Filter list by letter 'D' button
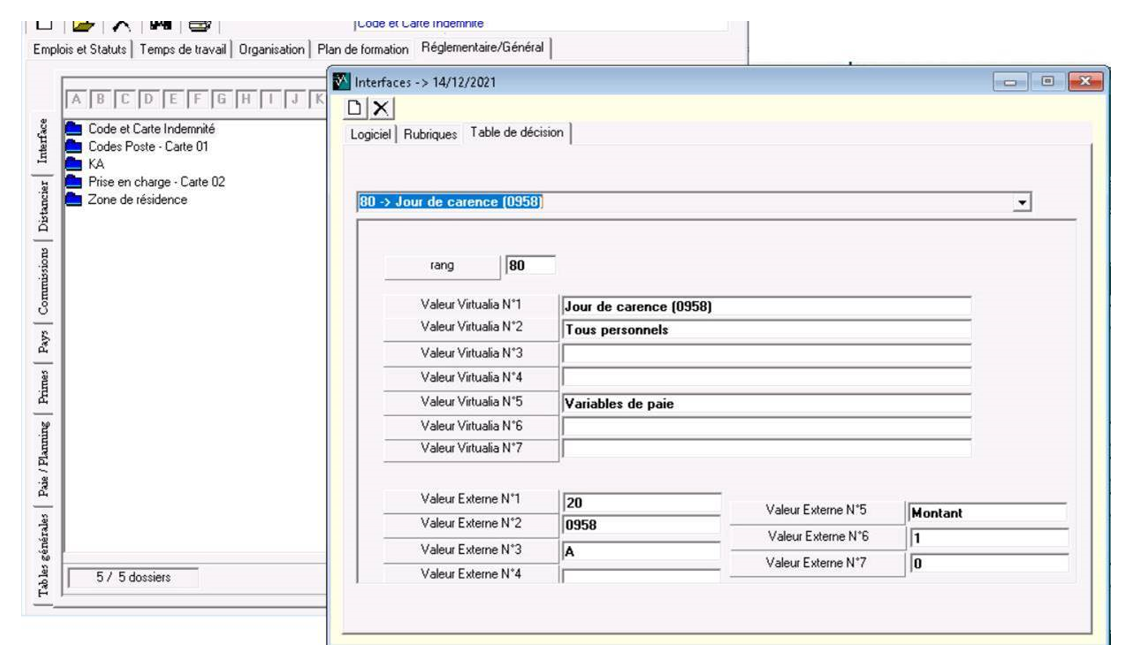Screen dimensions: 1141x663 pos(149,98)
